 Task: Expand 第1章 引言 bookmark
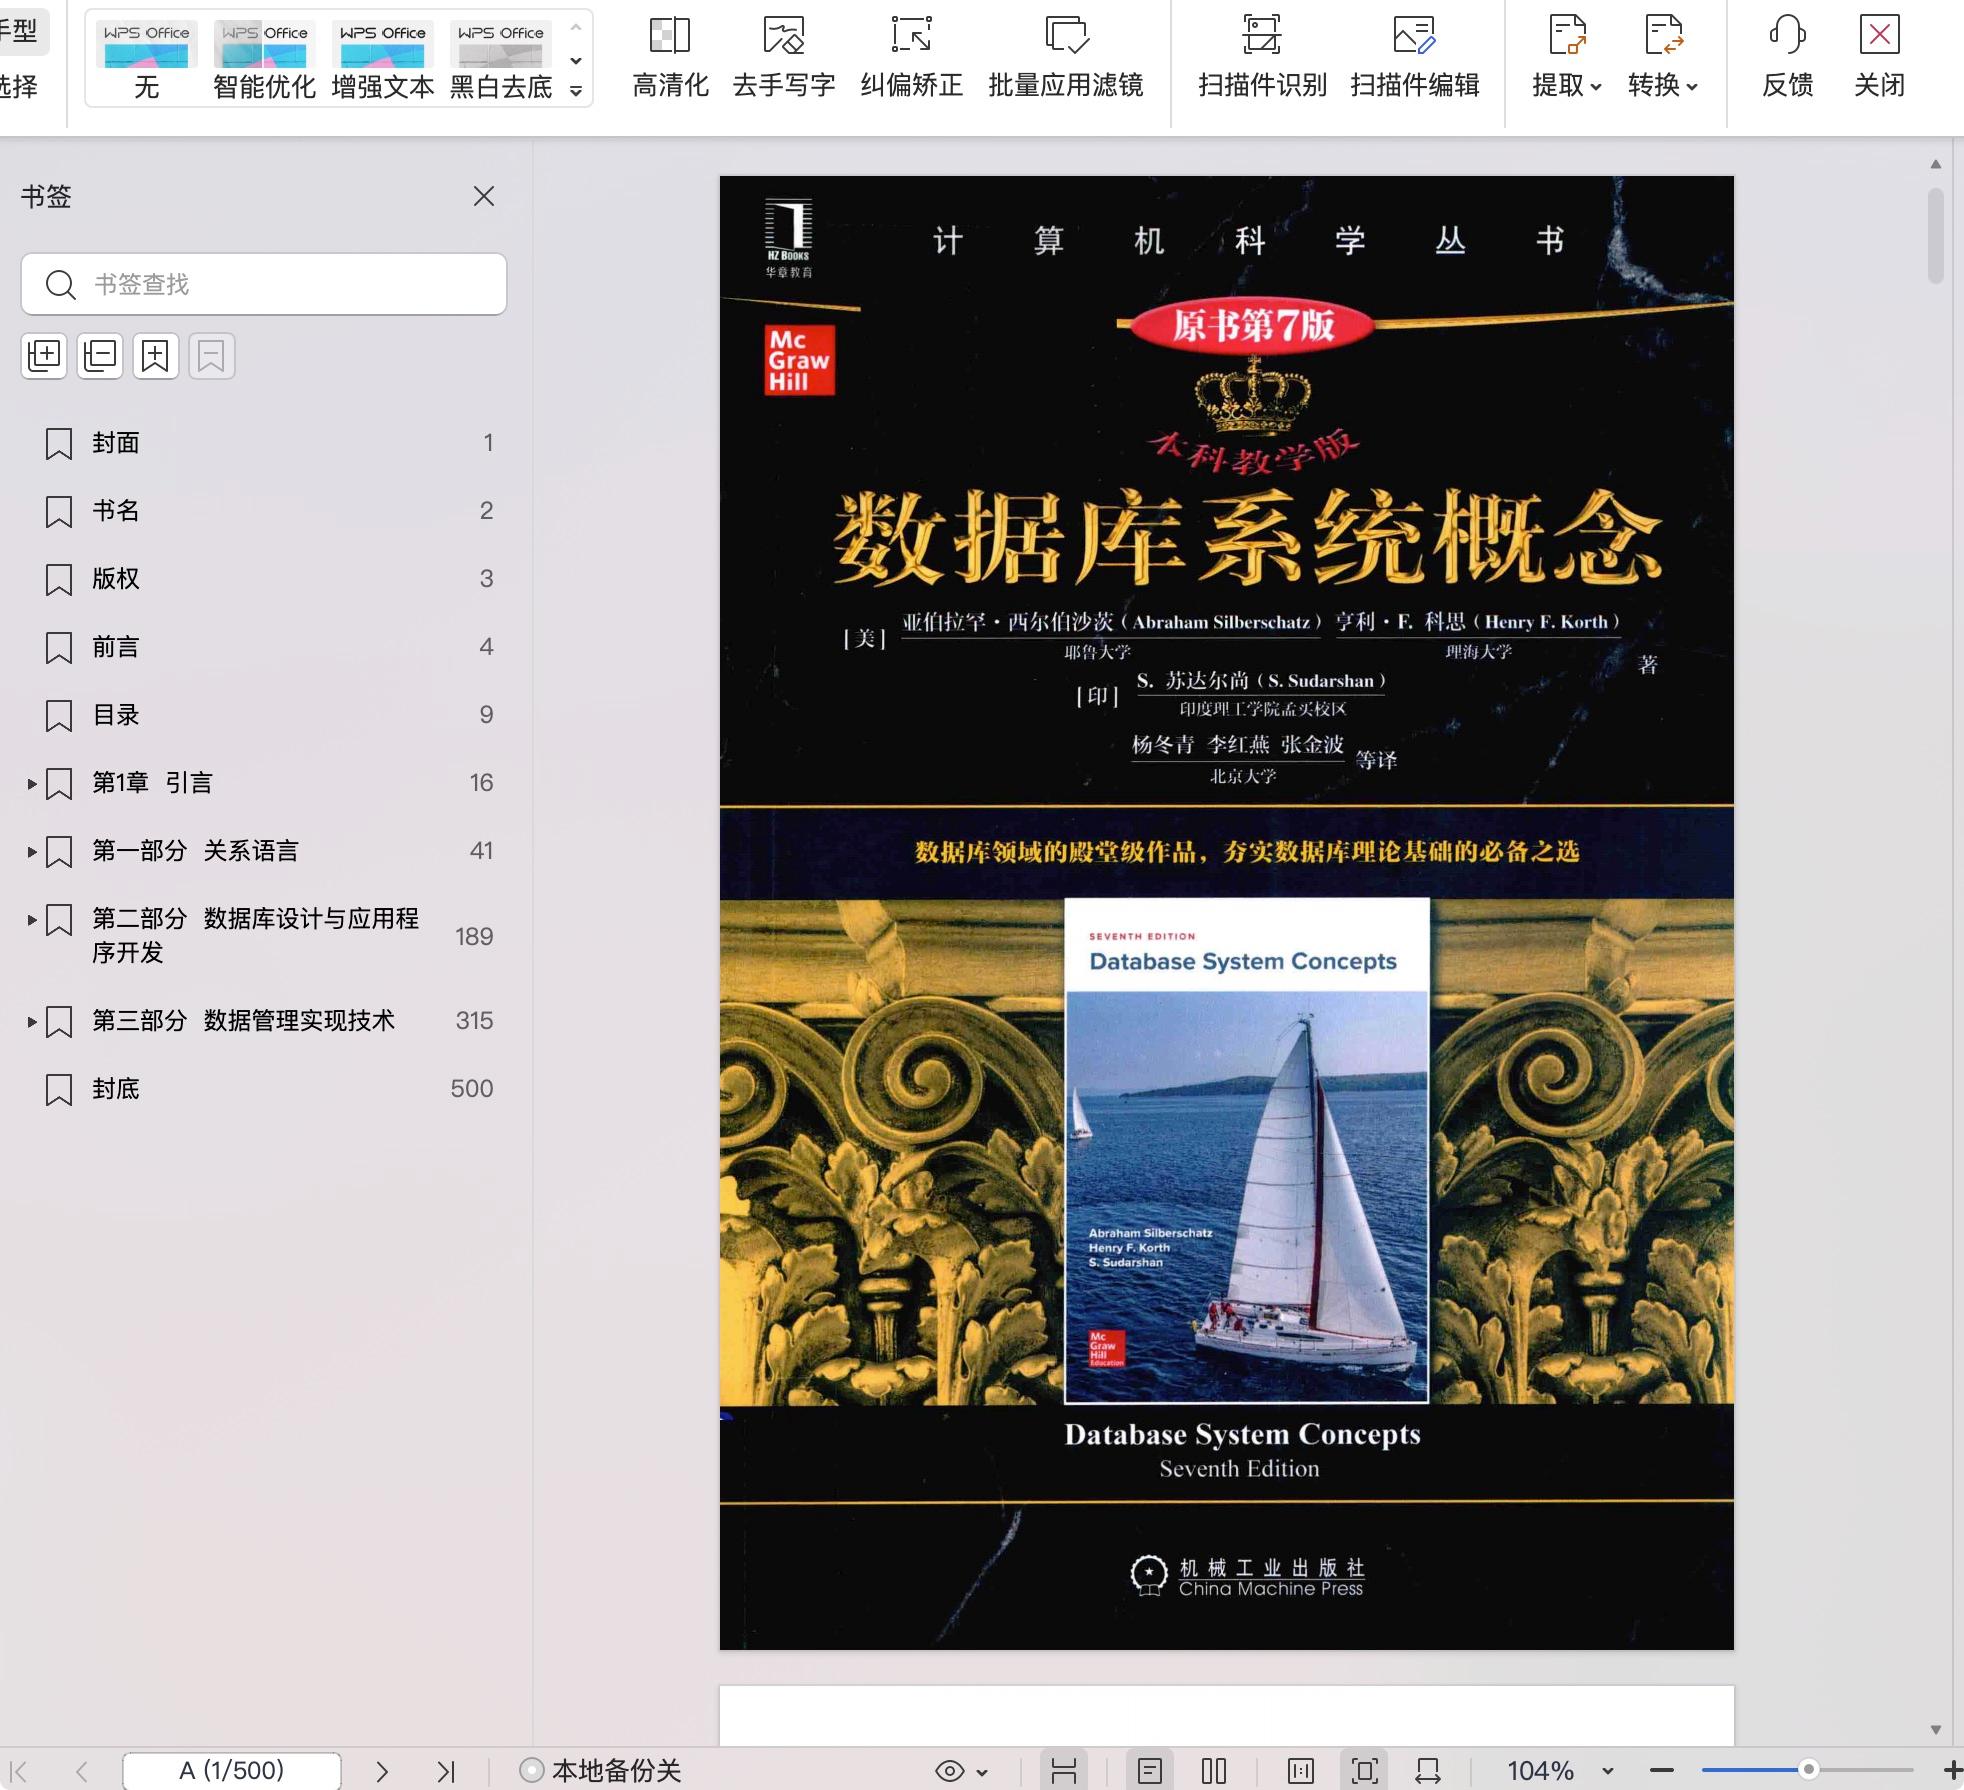(x=32, y=784)
